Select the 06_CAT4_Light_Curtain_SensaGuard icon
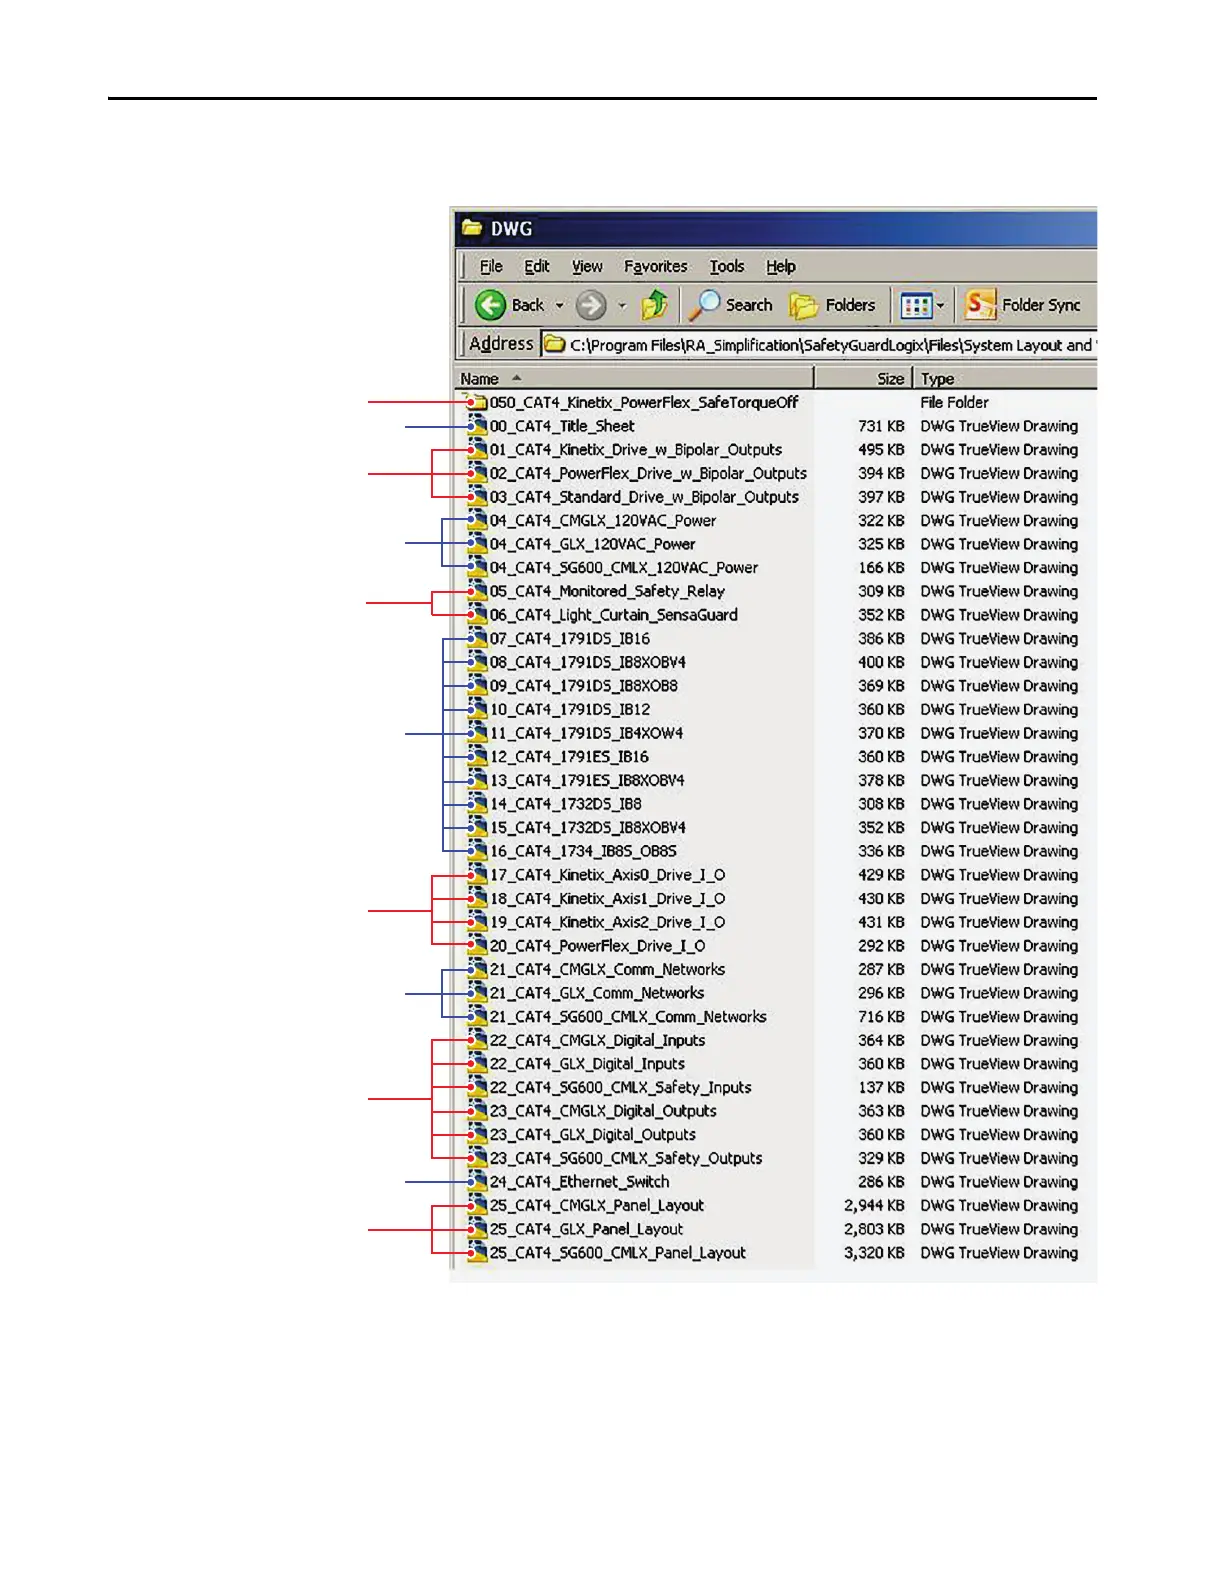The image size is (1224, 1584). point(477,615)
